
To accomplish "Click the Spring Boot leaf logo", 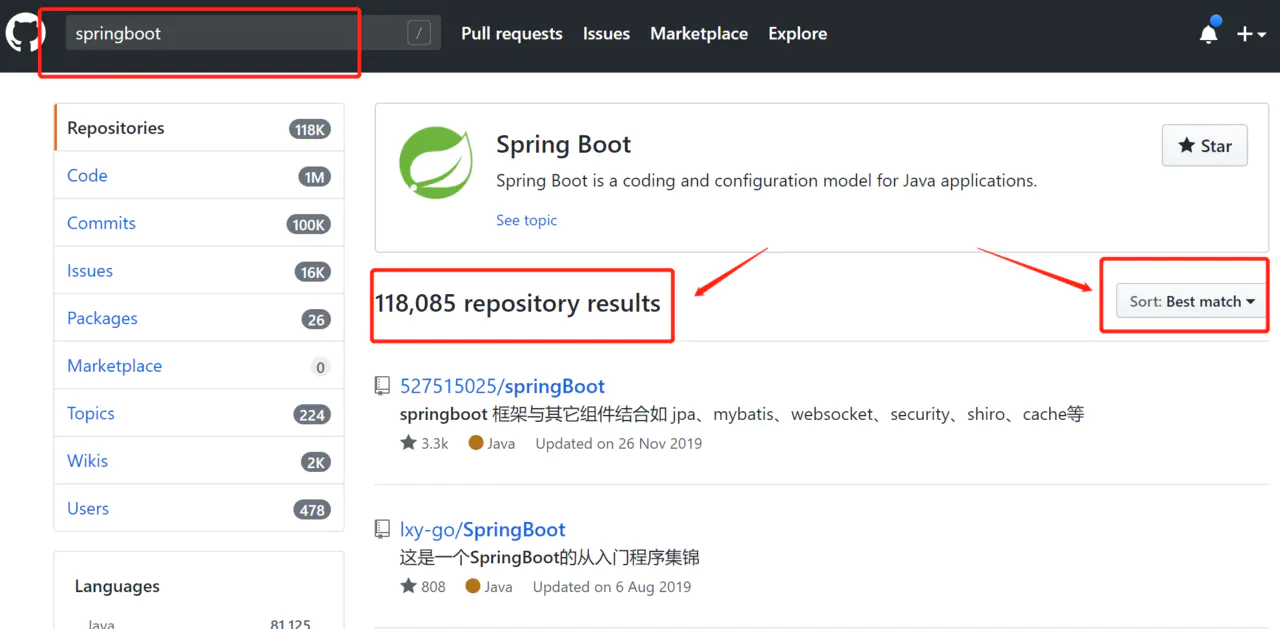I will (436, 163).
